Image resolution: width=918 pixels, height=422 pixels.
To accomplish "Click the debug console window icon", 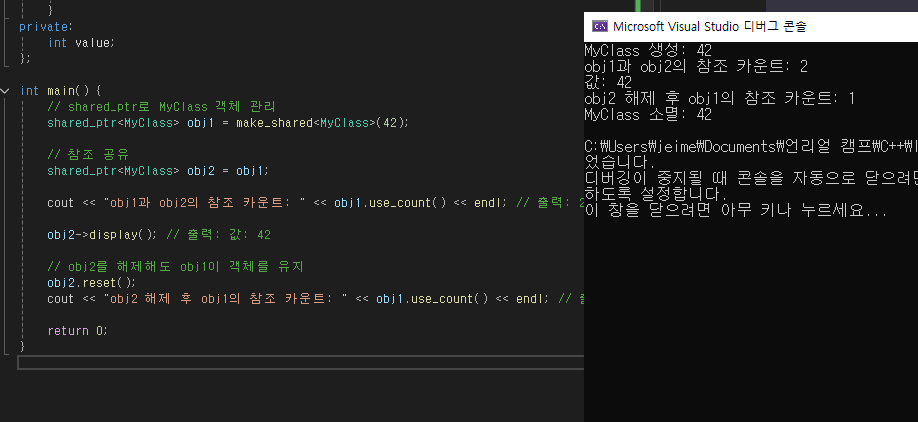I will (x=599, y=26).
